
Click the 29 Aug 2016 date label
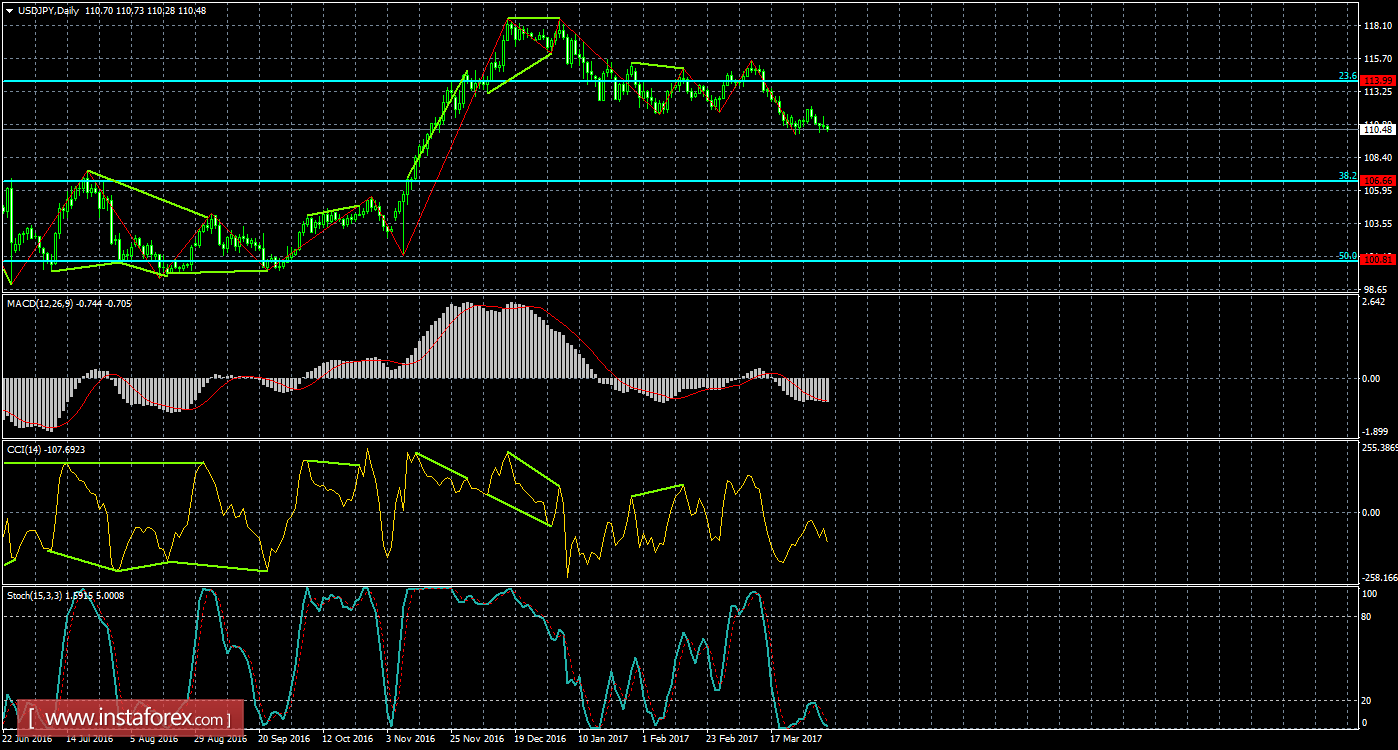point(220,740)
